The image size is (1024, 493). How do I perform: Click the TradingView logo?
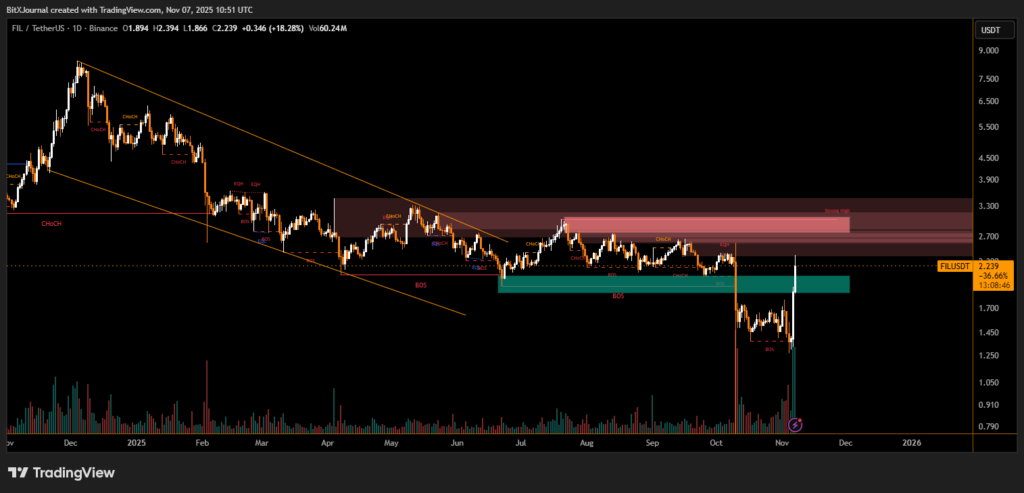(x=60, y=473)
